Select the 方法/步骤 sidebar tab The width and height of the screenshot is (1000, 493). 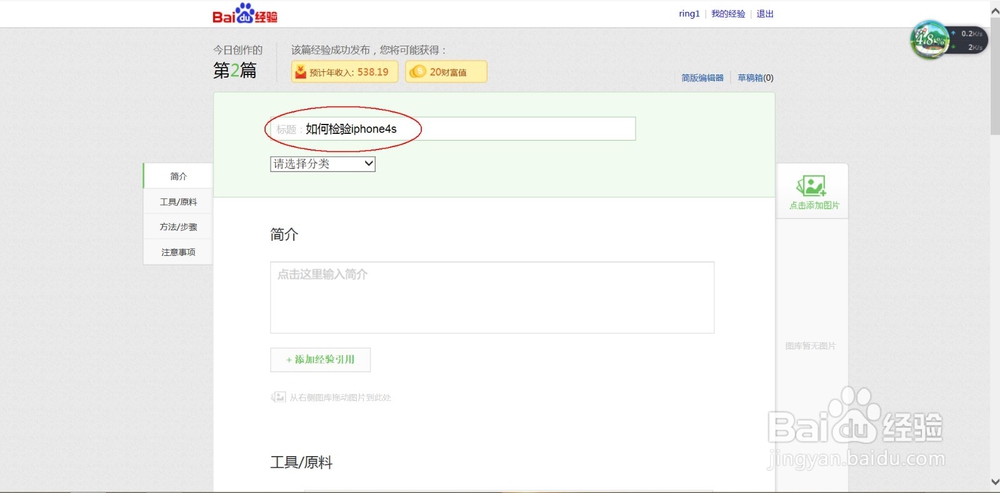point(179,226)
